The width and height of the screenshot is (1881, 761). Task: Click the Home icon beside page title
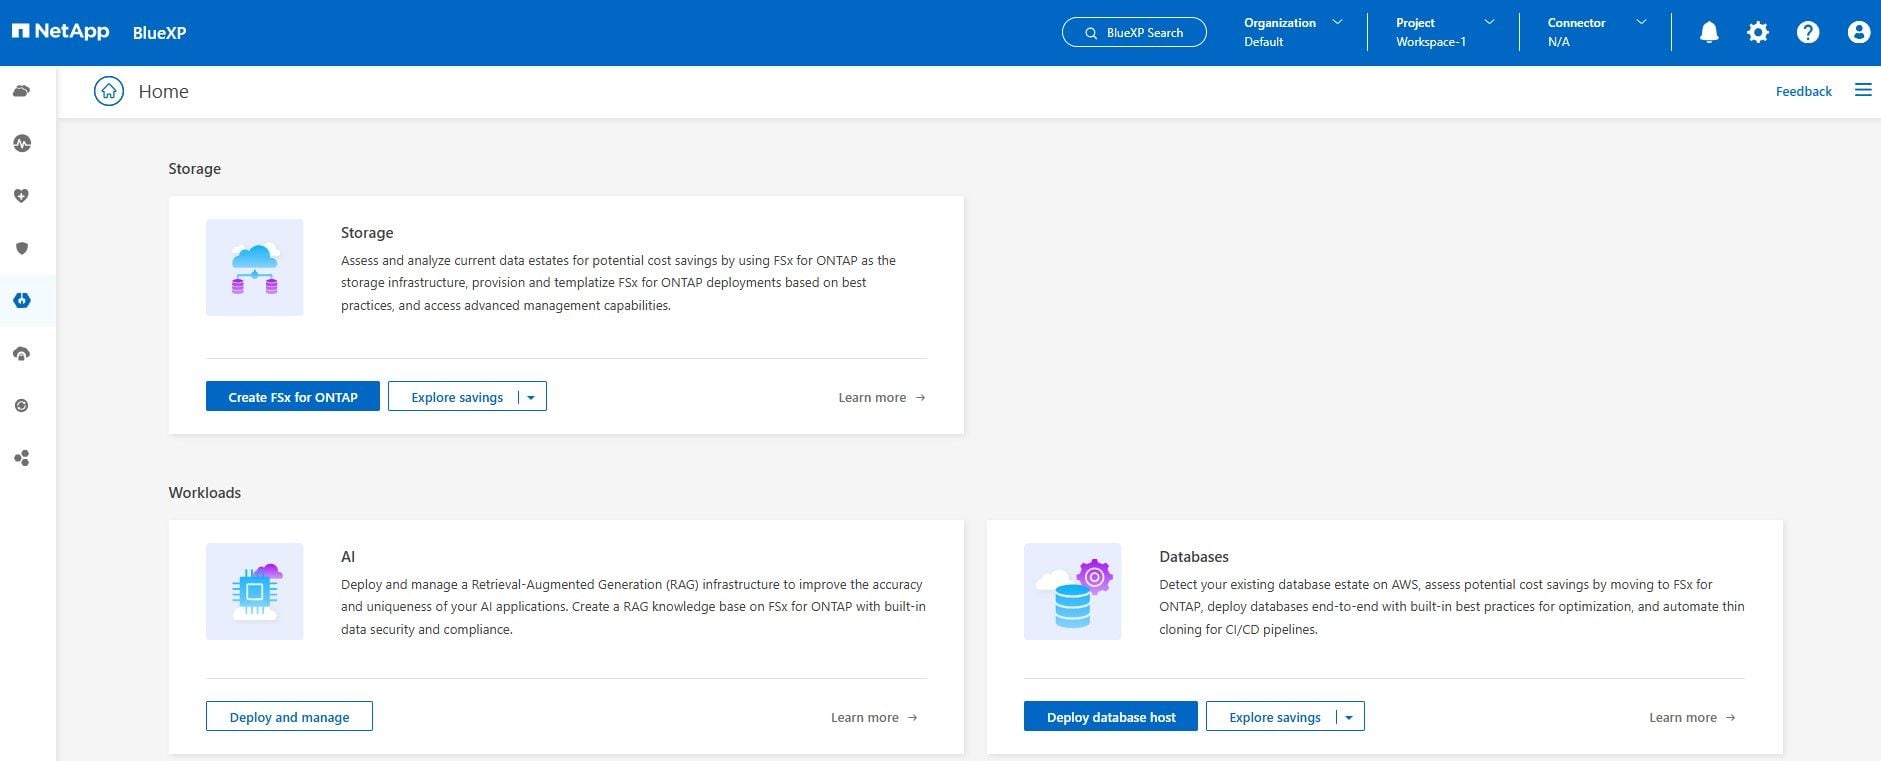[109, 91]
